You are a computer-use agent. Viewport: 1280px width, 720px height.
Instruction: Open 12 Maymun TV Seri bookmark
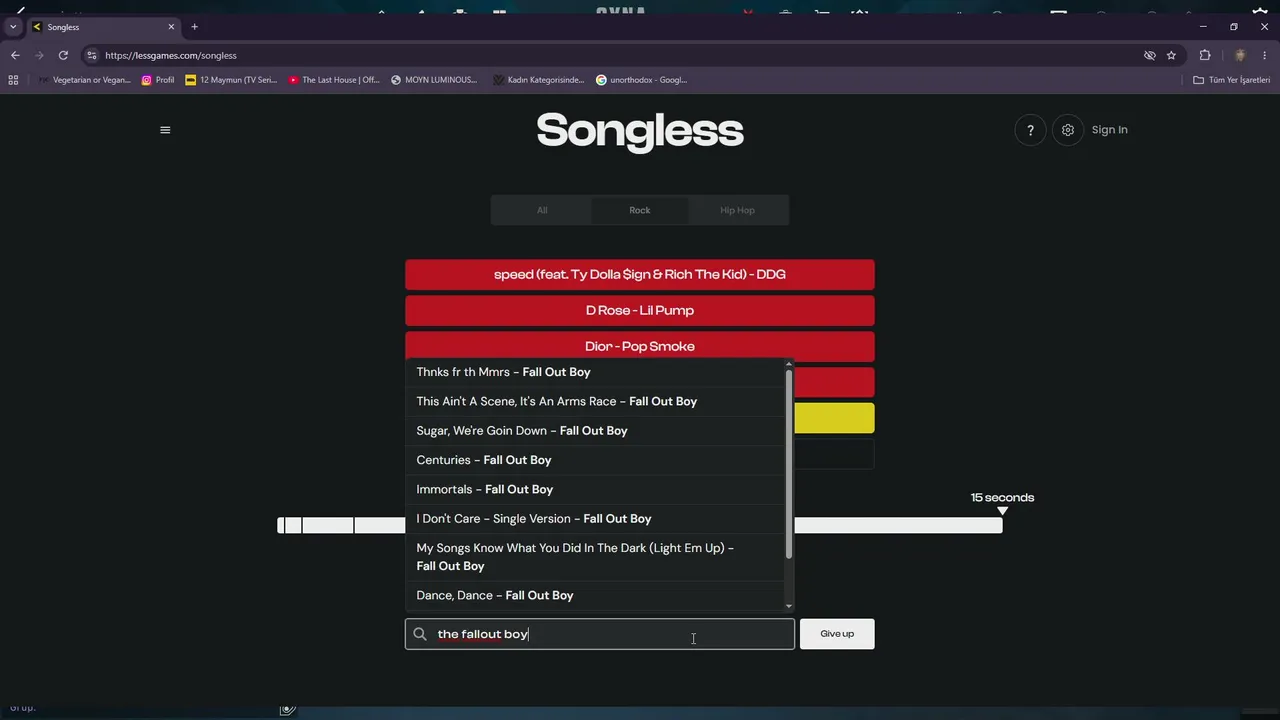click(231, 80)
